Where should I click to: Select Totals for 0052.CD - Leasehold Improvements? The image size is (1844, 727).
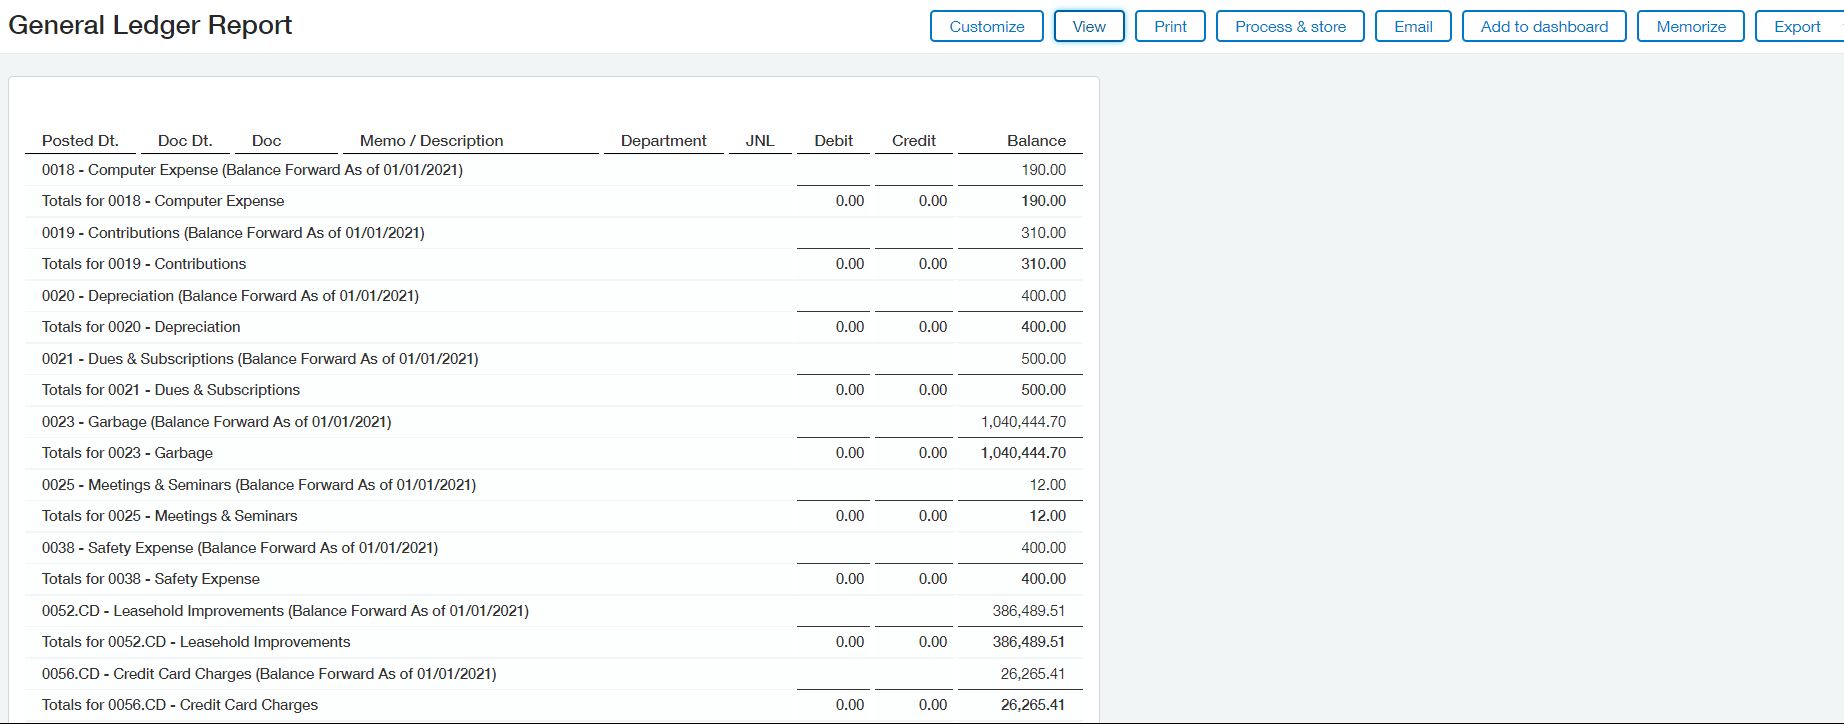(x=554, y=642)
